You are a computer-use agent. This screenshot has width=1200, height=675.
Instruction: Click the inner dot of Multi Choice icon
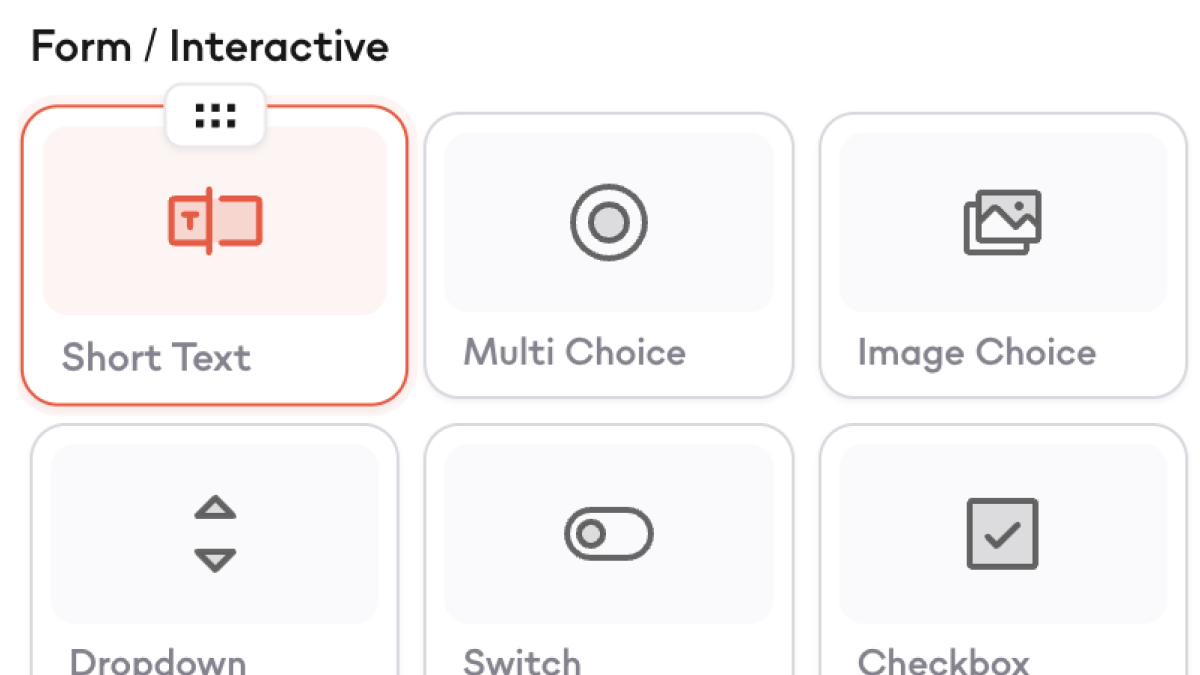608,222
